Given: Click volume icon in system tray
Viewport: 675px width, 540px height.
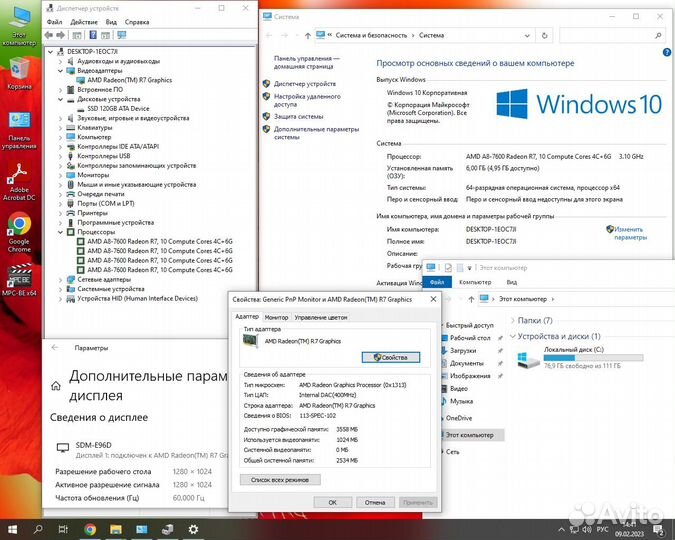Looking at the screenshot, I should coord(587,529).
